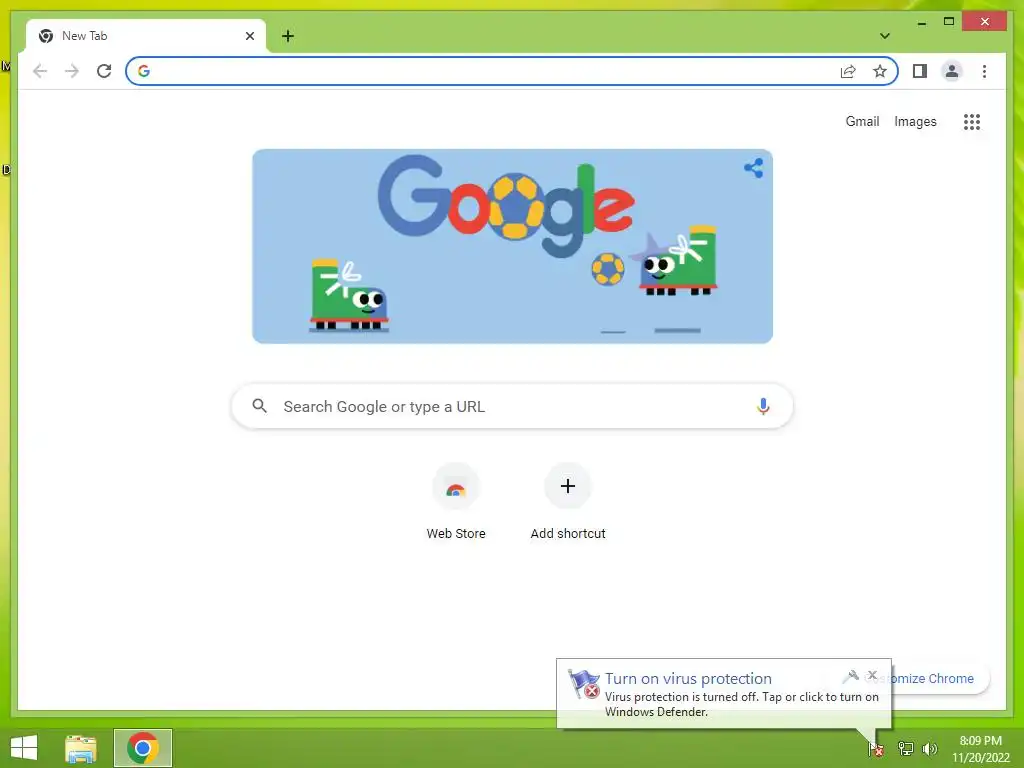Open the Google apps grid

[x=972, y=121]
